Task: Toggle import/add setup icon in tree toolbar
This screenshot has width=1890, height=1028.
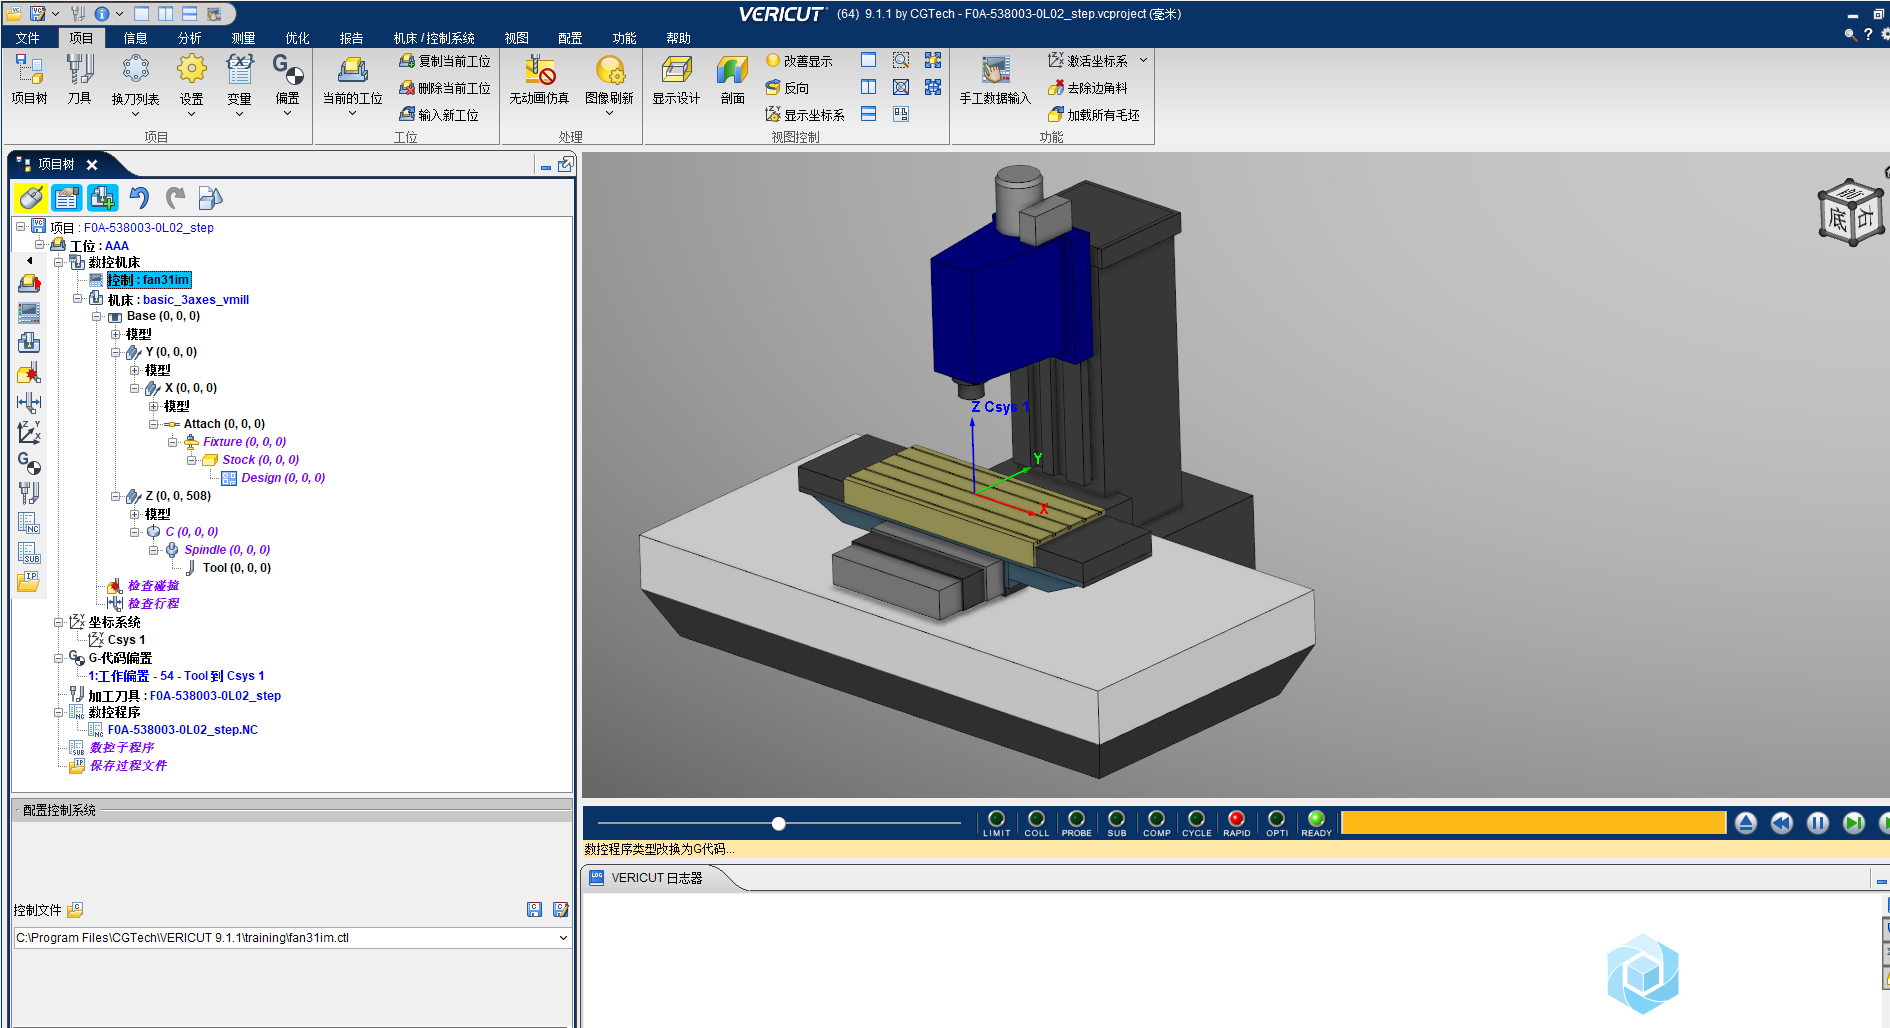Action: tap(103, 198)
